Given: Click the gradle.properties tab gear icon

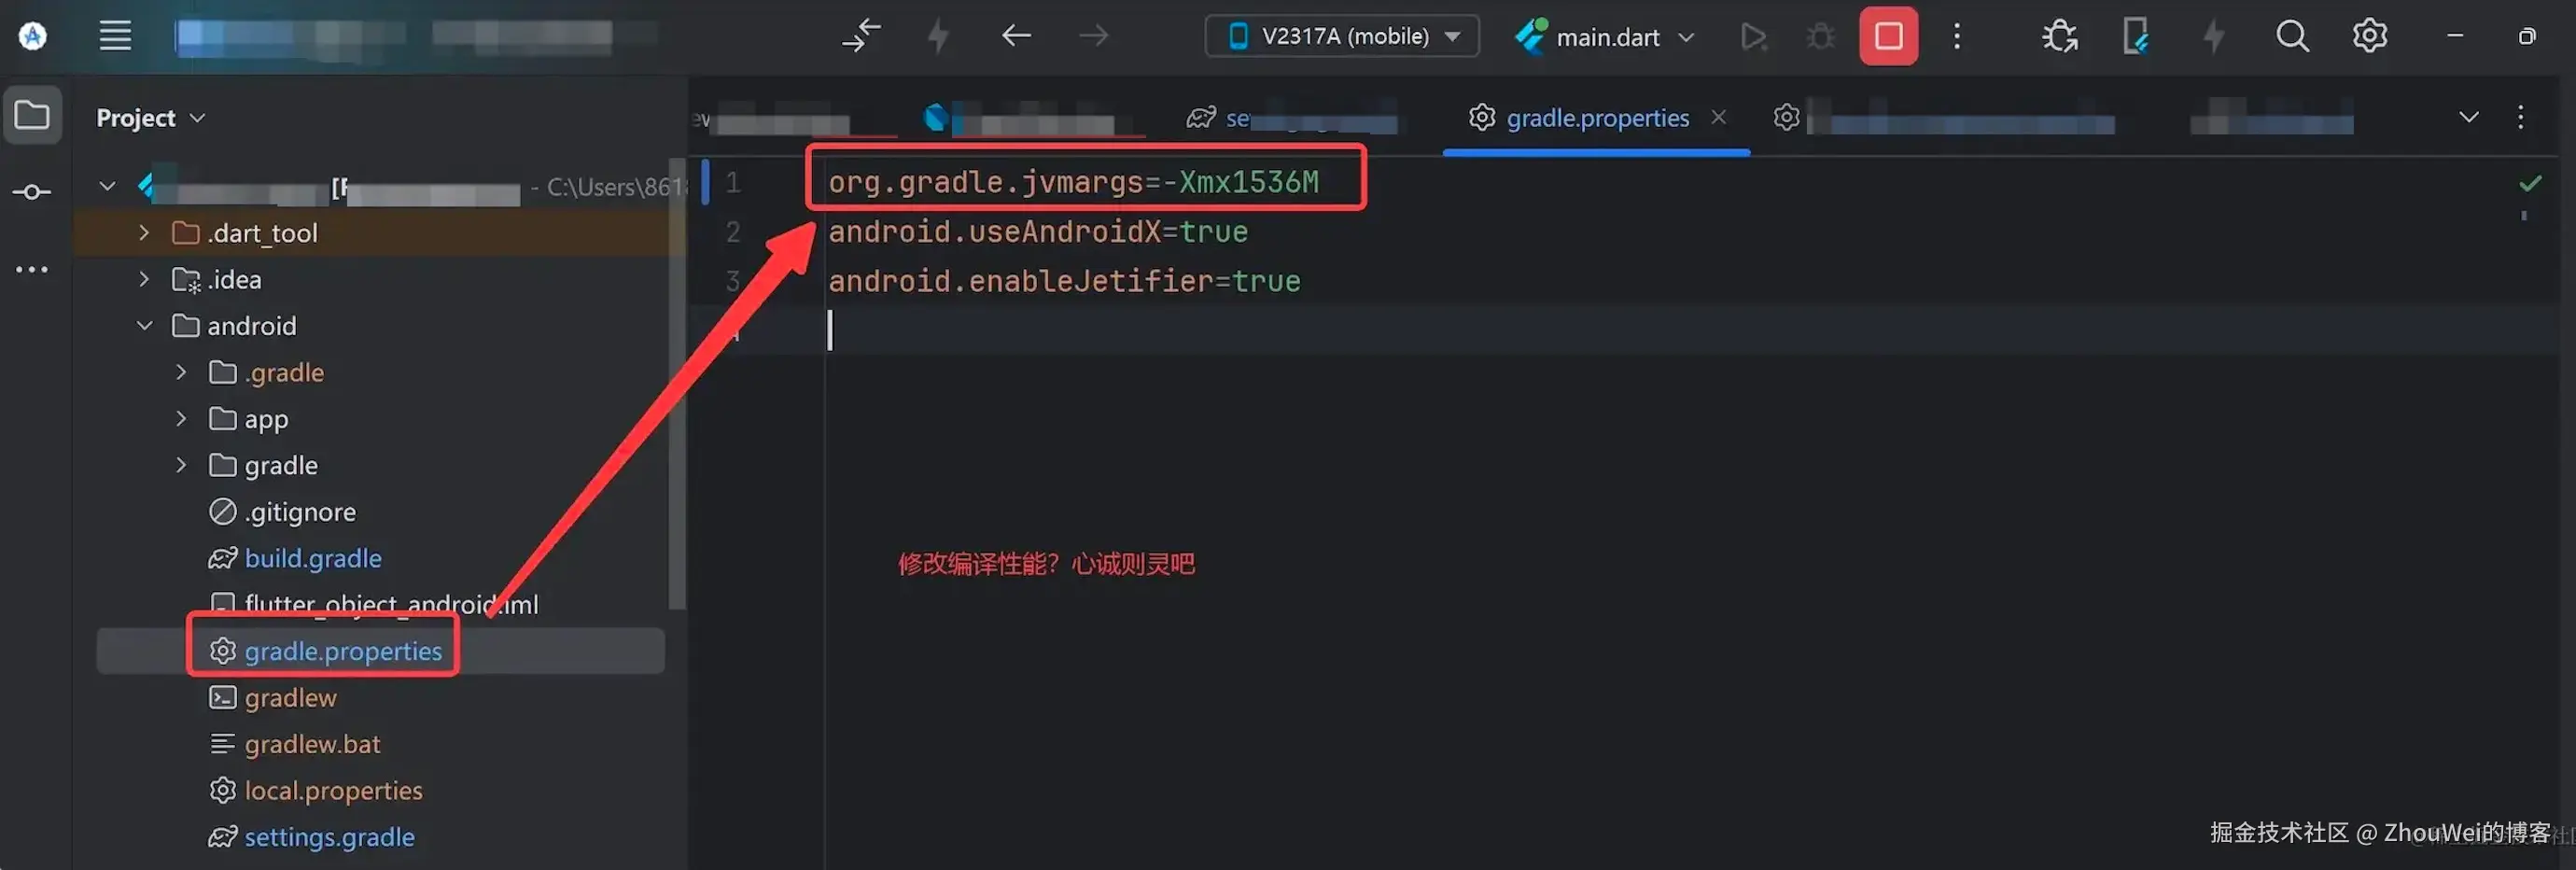Looking at the screenshot, I should (x=1481, y=118).
